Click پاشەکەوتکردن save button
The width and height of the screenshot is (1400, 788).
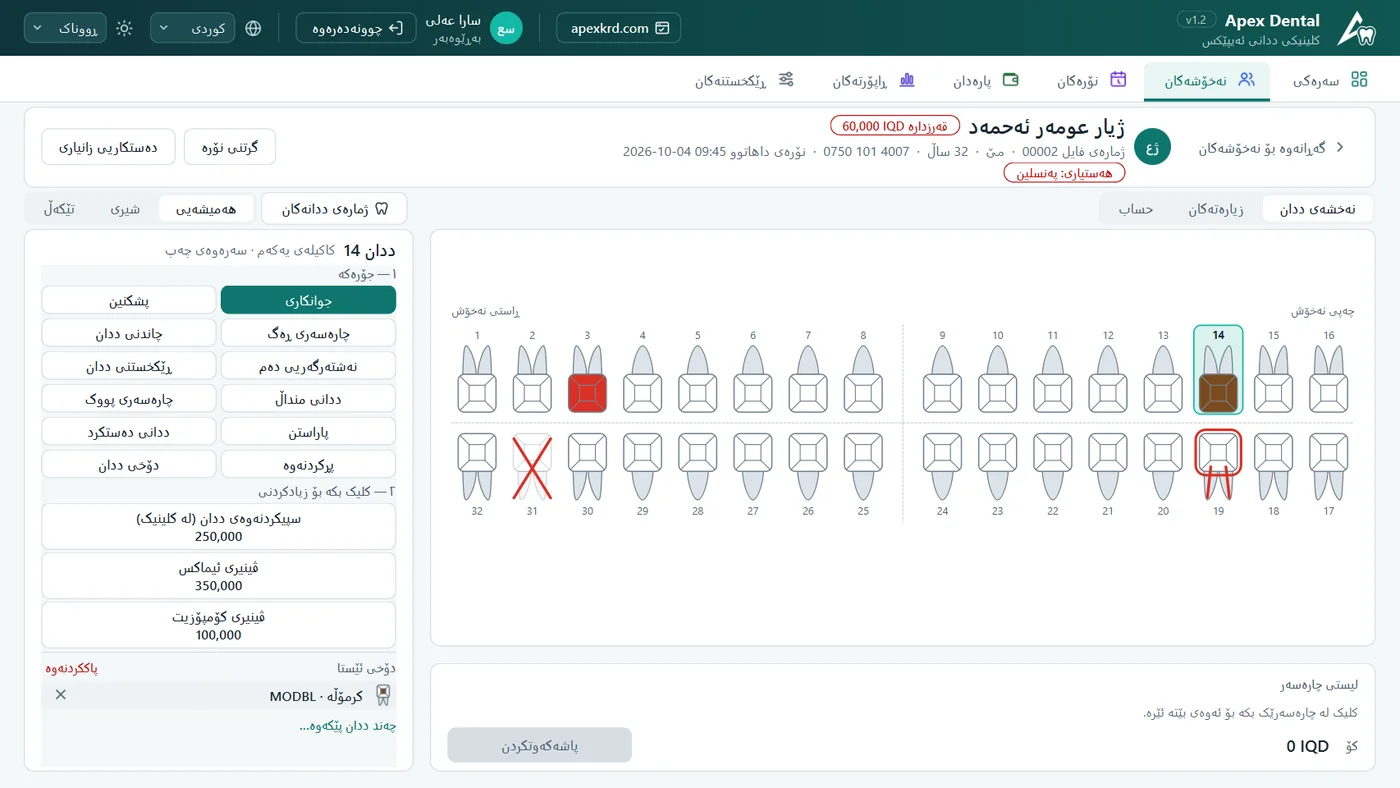click(x=540, y=746)
